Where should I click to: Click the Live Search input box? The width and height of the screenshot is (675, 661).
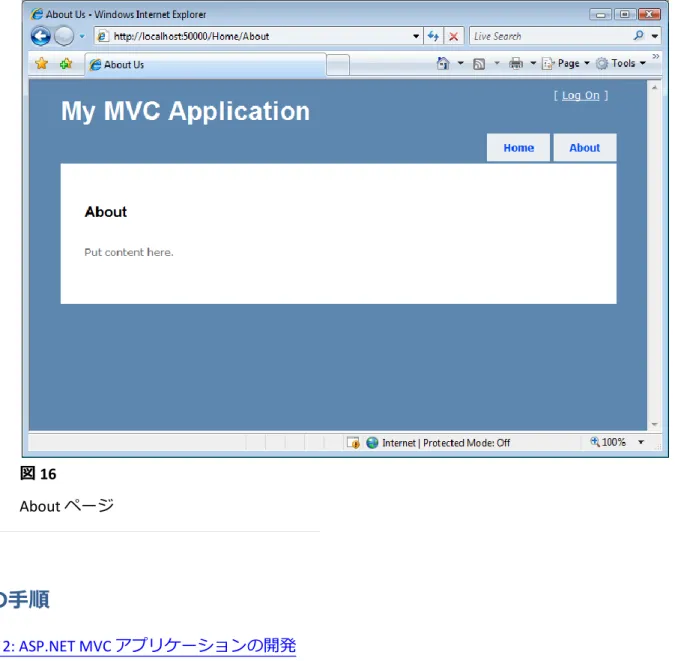[x=551, y=36]
